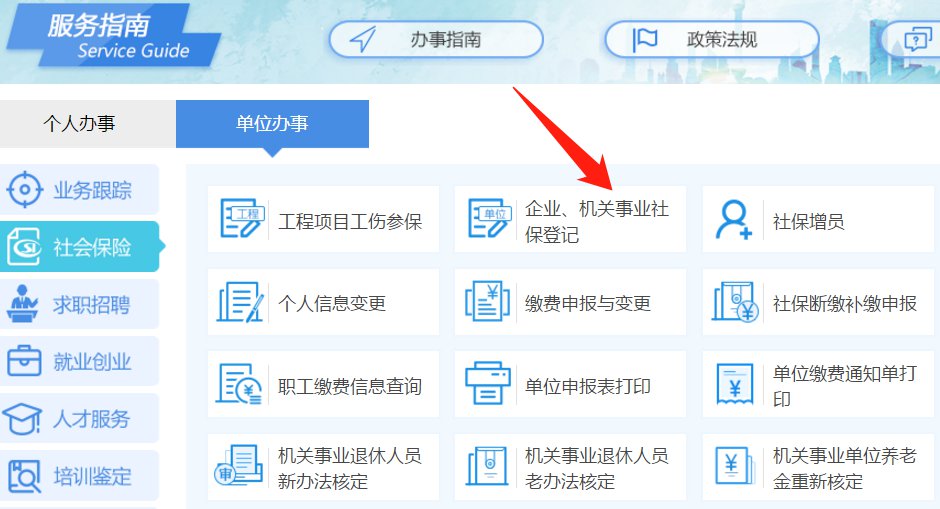The image size is (940, 509).
Task: Click the 人才服务 graduation cap icon
Action: pyautogui.click(x=22, y=418)
